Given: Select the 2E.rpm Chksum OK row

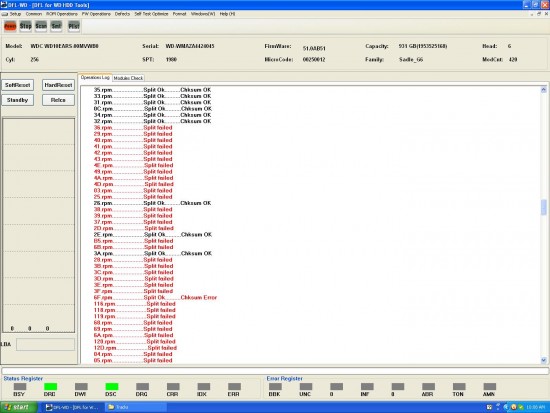Looking at the screenshot, I should (153, 235).
